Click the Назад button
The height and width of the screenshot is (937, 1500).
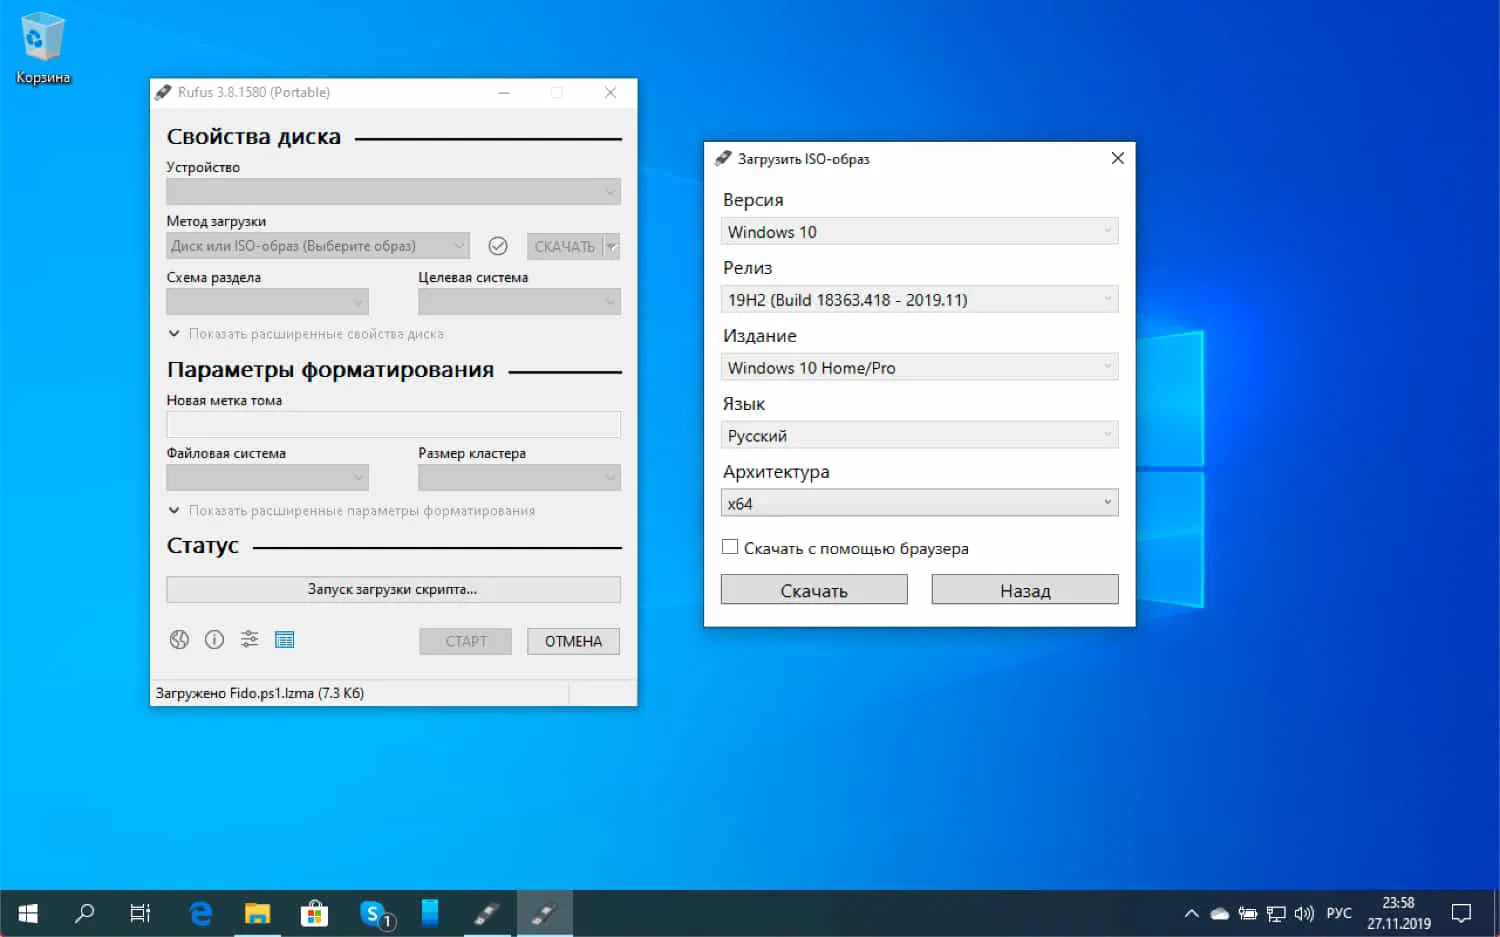click(x=1025, y=590)
